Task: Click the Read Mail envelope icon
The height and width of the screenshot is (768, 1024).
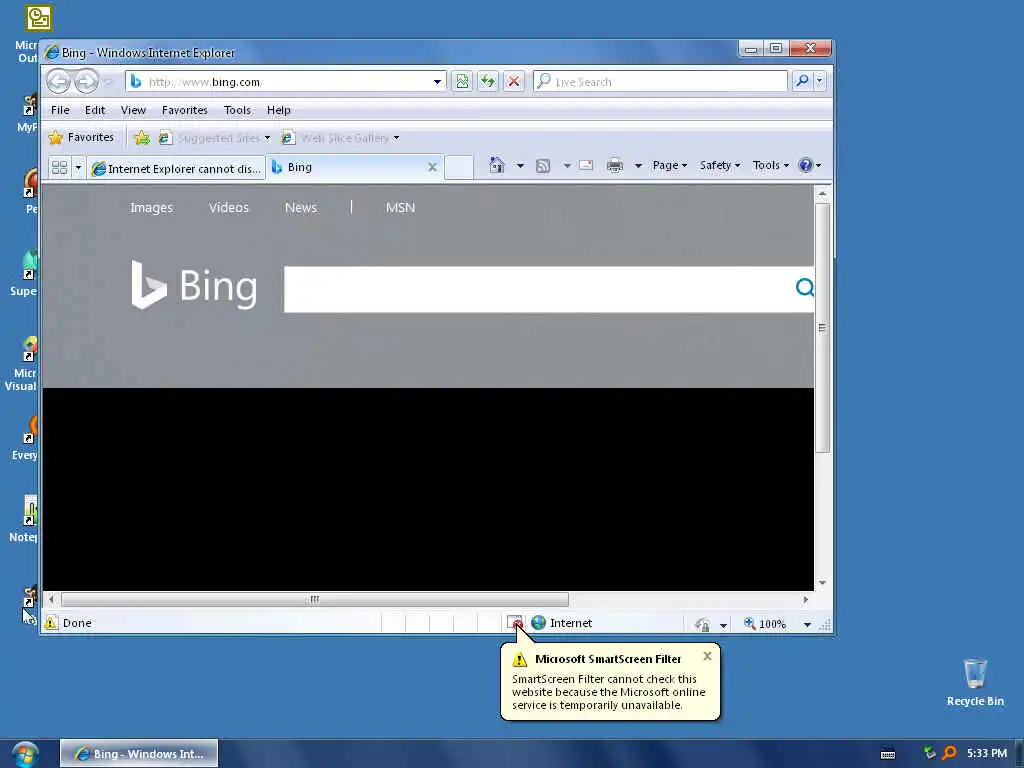Action: tap(586, 165)
